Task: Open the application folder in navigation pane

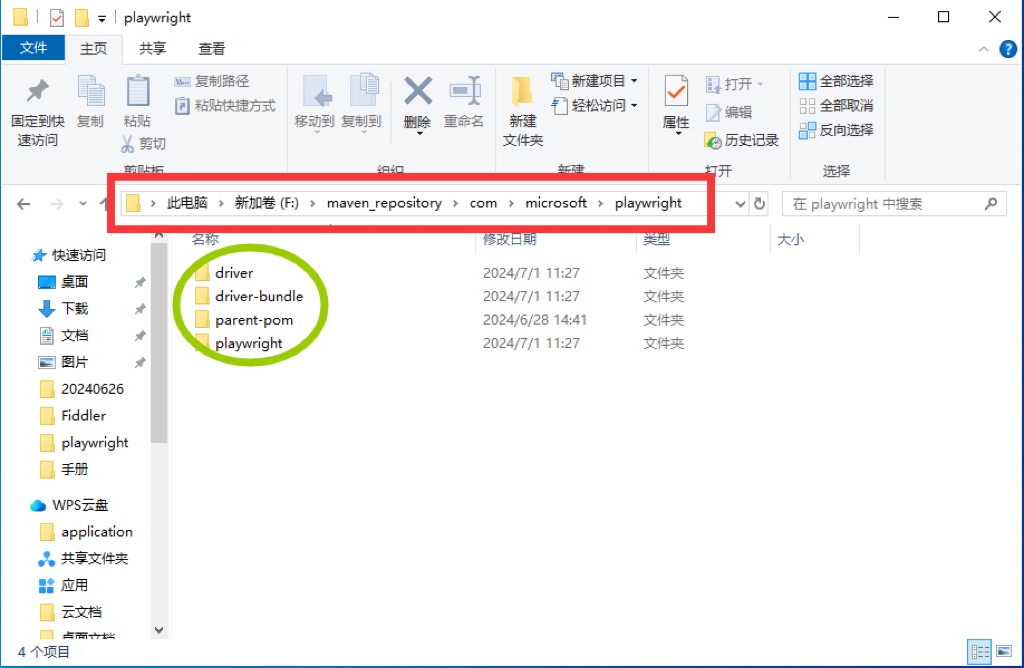Action: click(86, 532)
